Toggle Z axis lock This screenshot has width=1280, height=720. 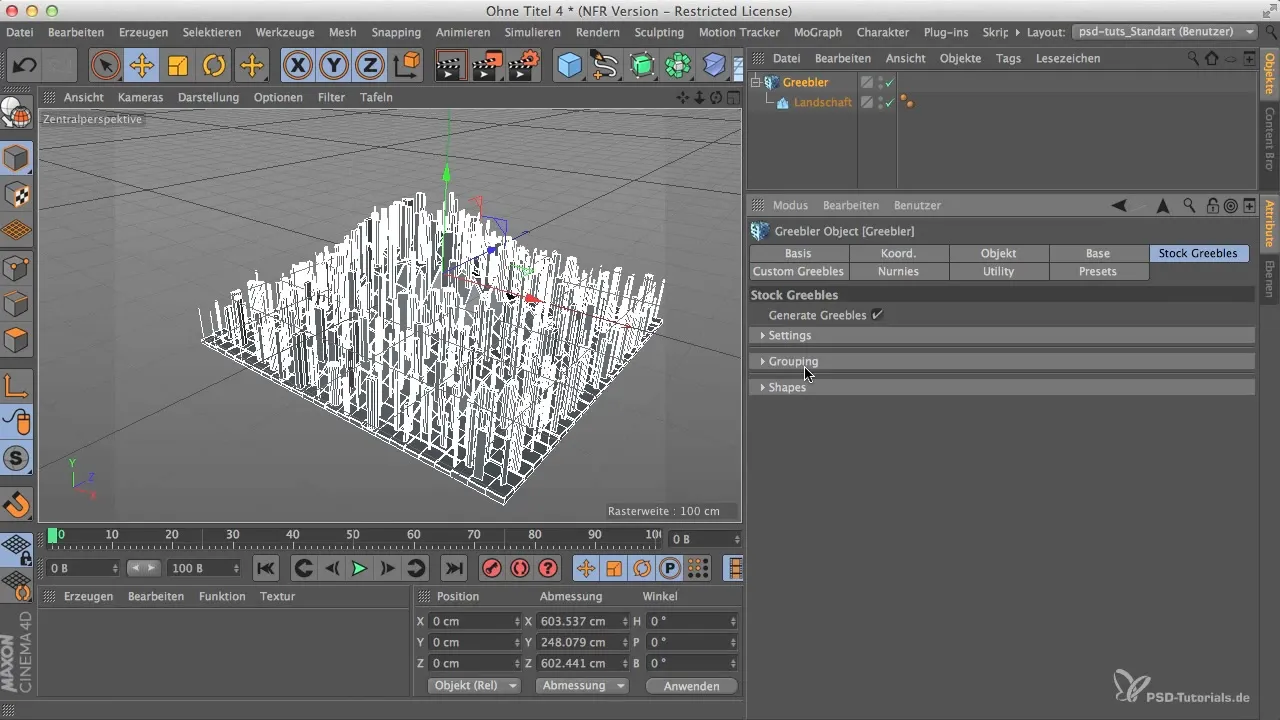[370, 66]
